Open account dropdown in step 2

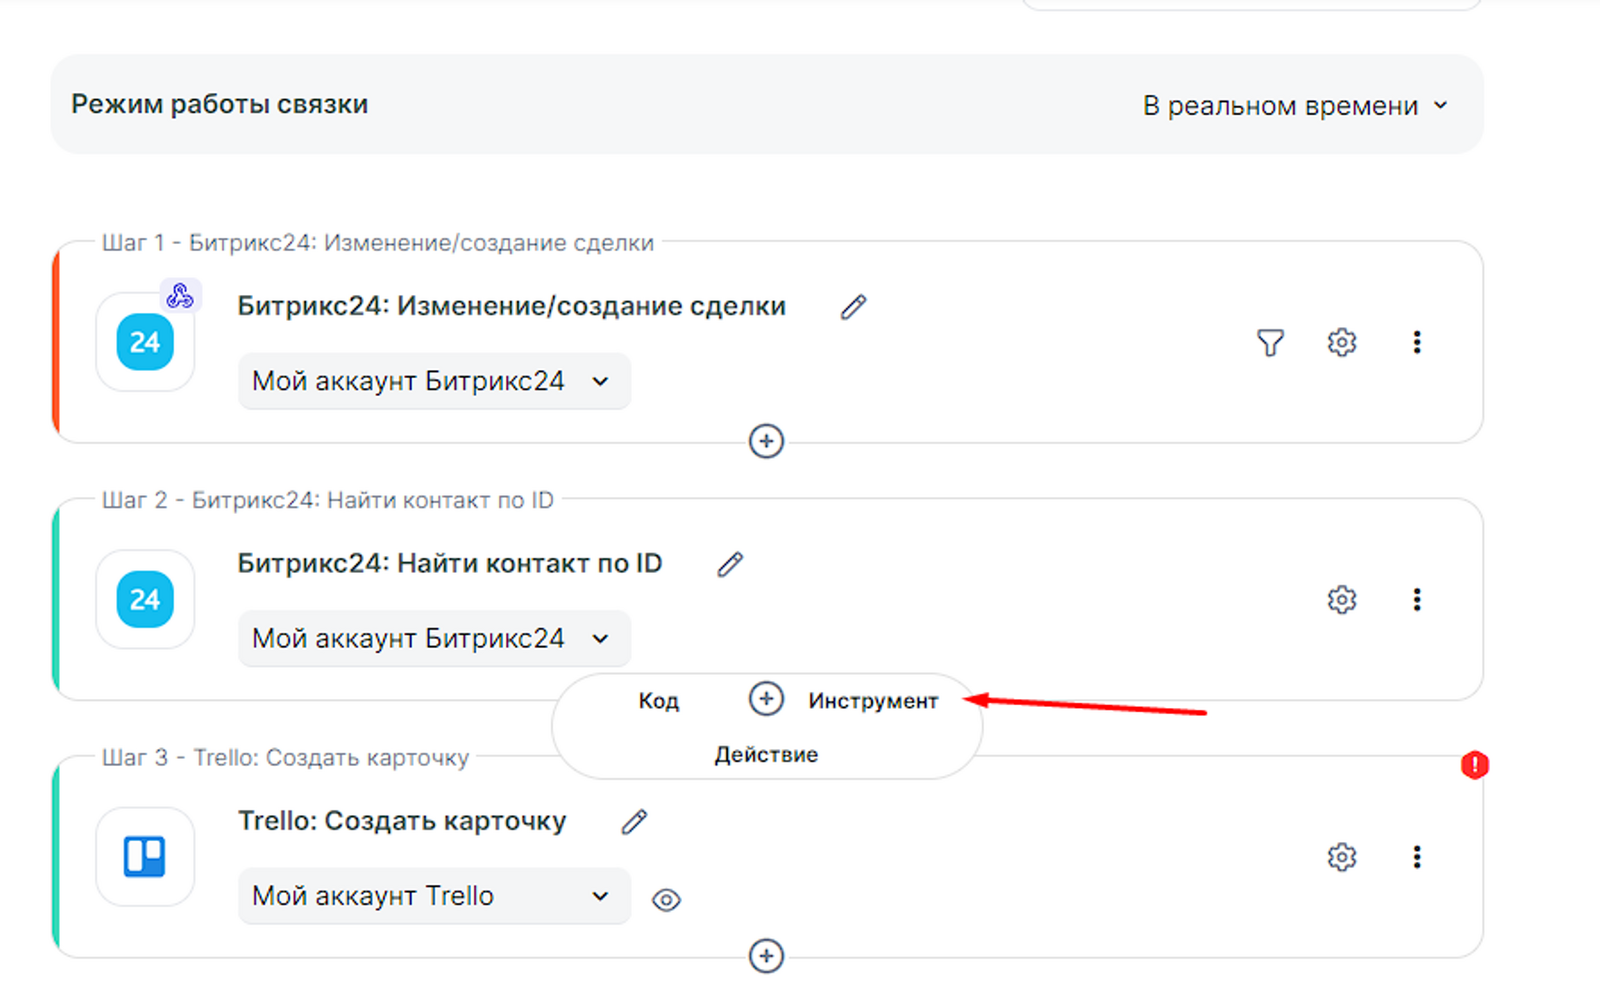[x=433, y=638]
